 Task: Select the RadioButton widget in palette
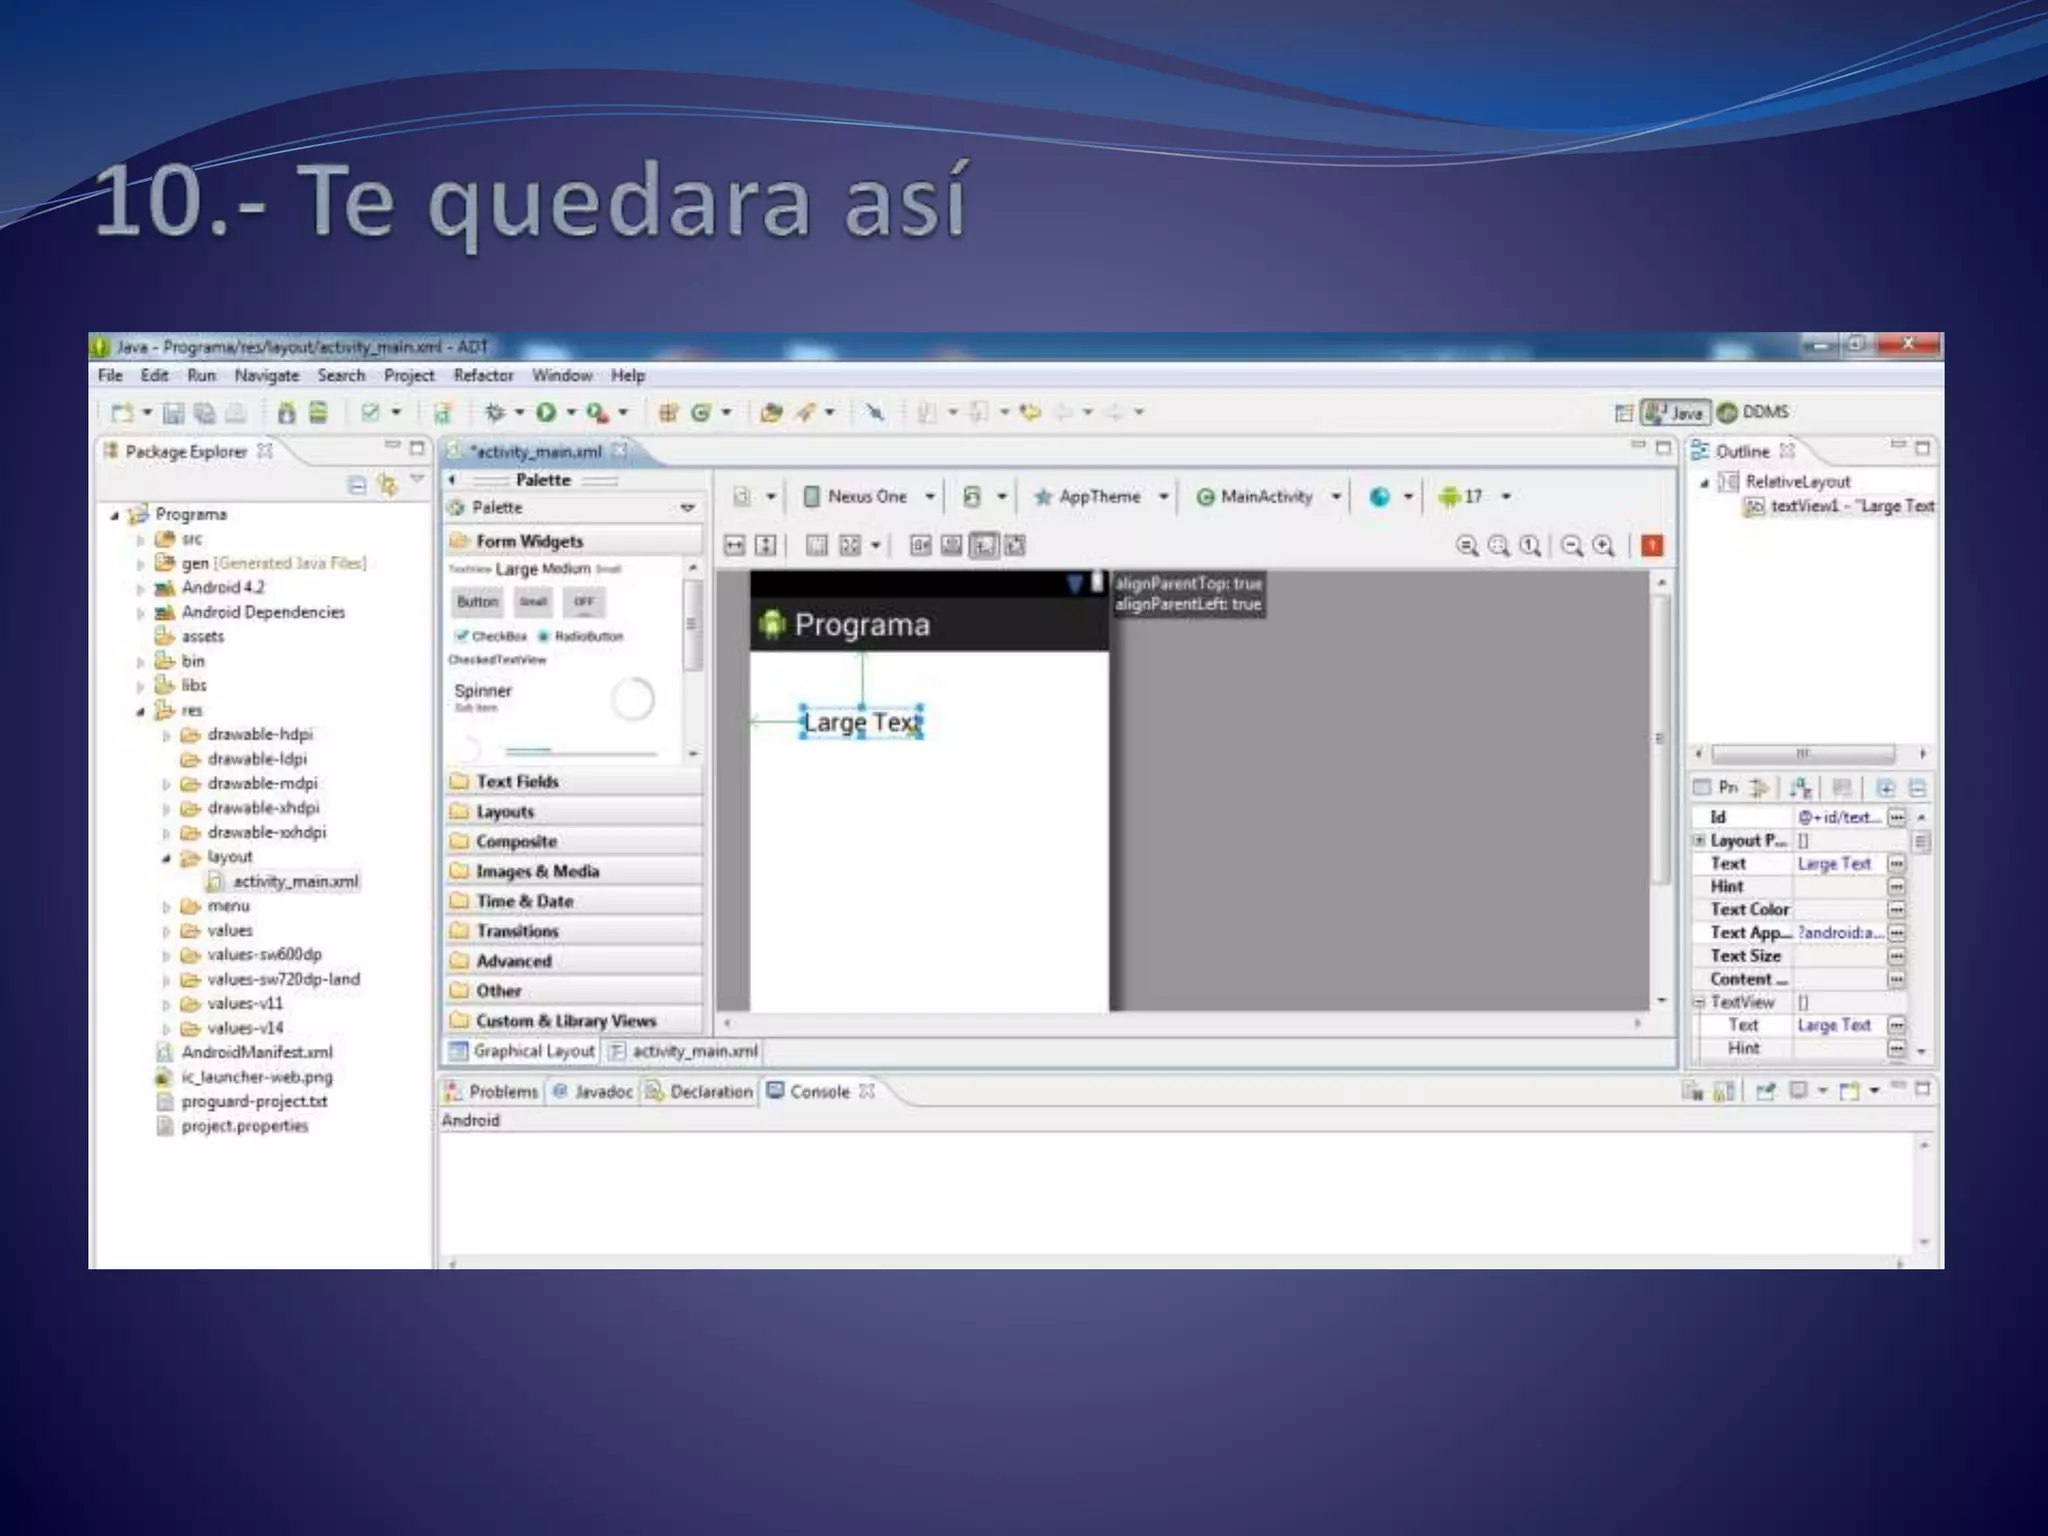(x=581, y=636)
